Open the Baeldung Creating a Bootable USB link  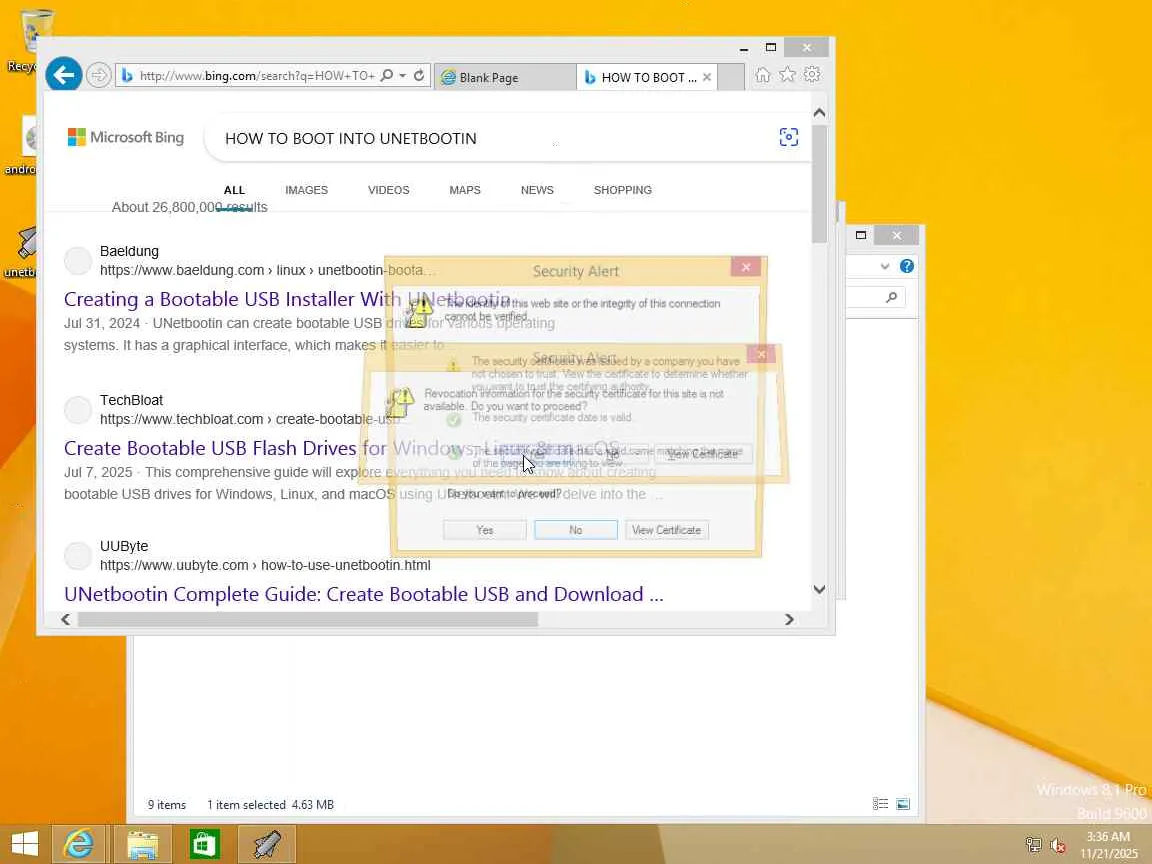[287, 300]
